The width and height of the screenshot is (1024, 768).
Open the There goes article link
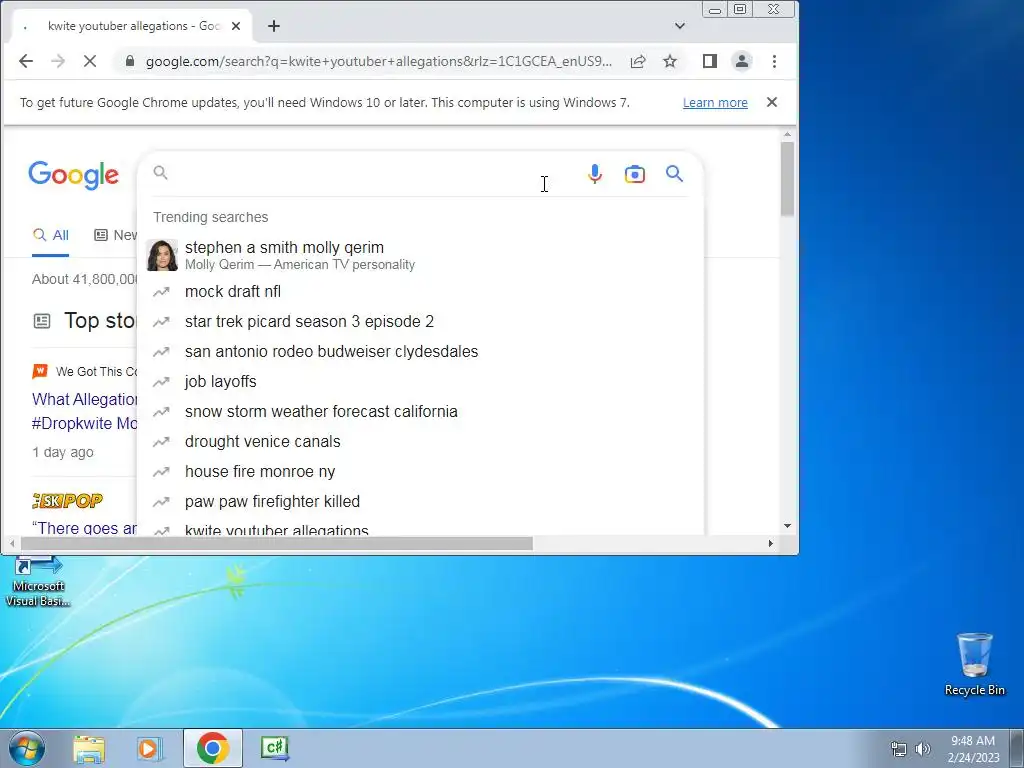pyautogui.click(x=85, y=528)
